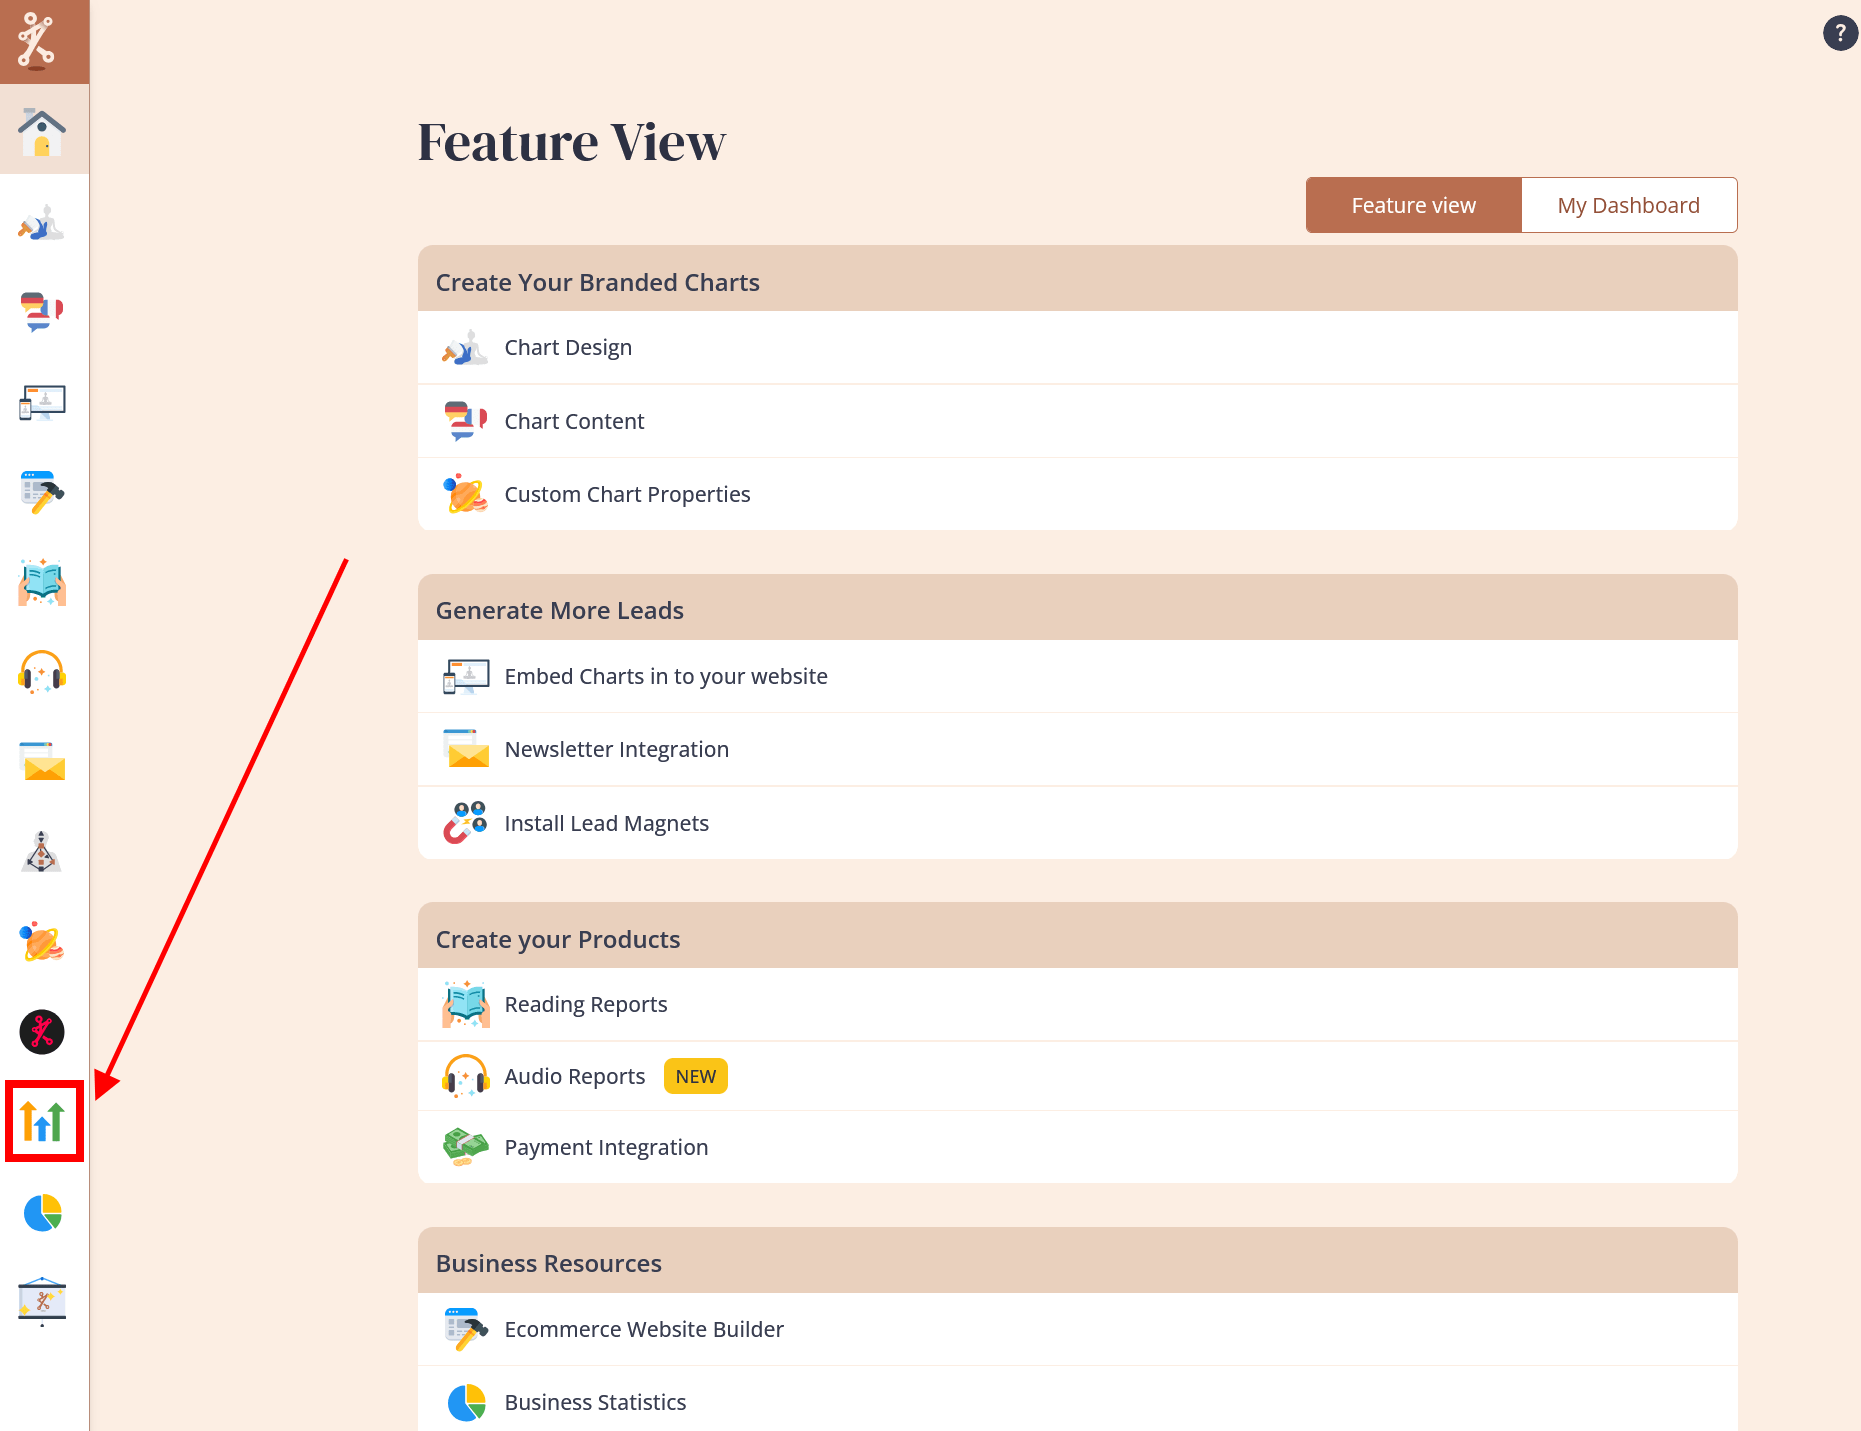Open the hammer website builder sidebar icon
1861x1431 pixels.
[x=42, y=492]
